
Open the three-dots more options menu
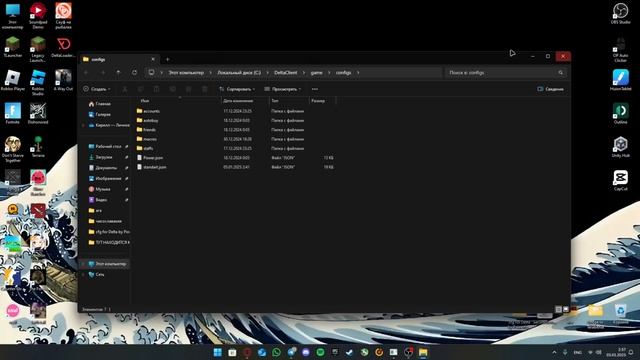click(x=315, y=89)
